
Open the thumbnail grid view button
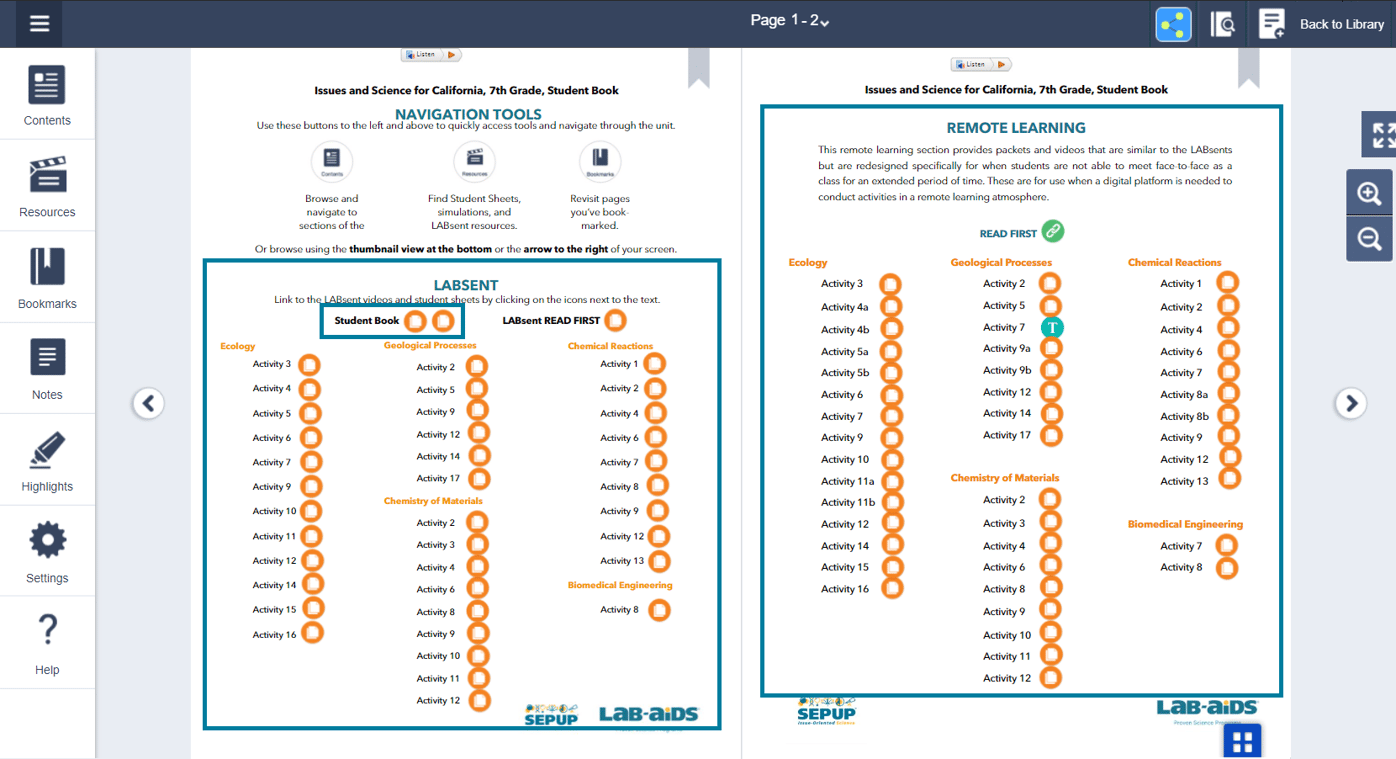click(x=1242, y=741)
